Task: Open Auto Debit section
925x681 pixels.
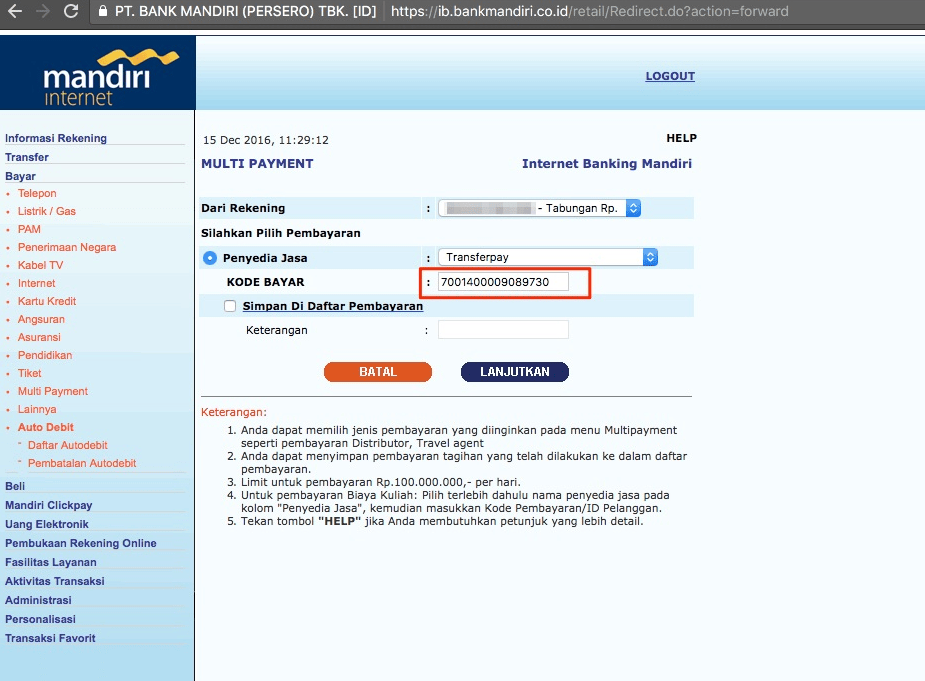Action: pos(45,427)
